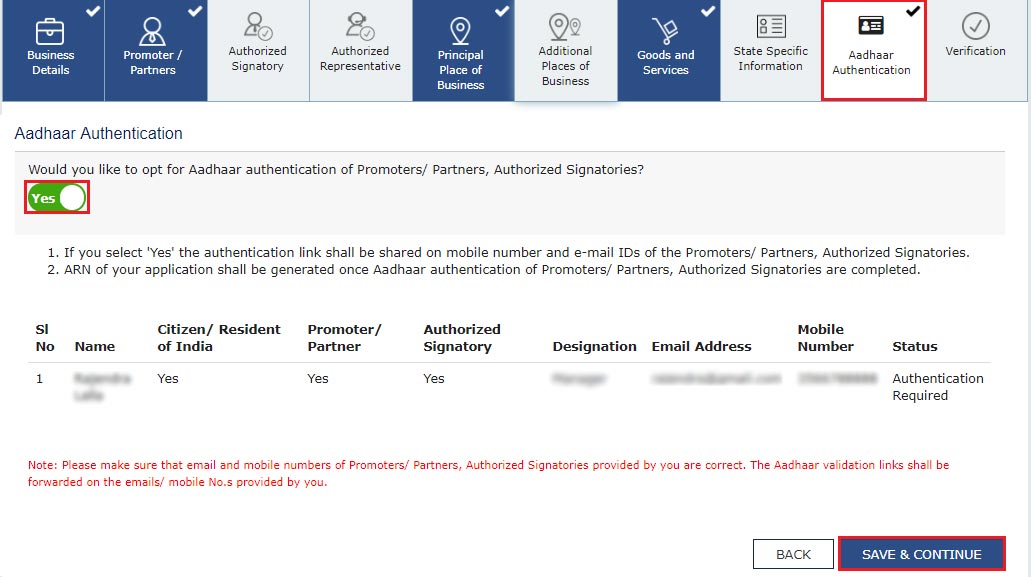Click the Authentication Required status text
This screenshot has height=577, width=1031.
tap(937, 387)
